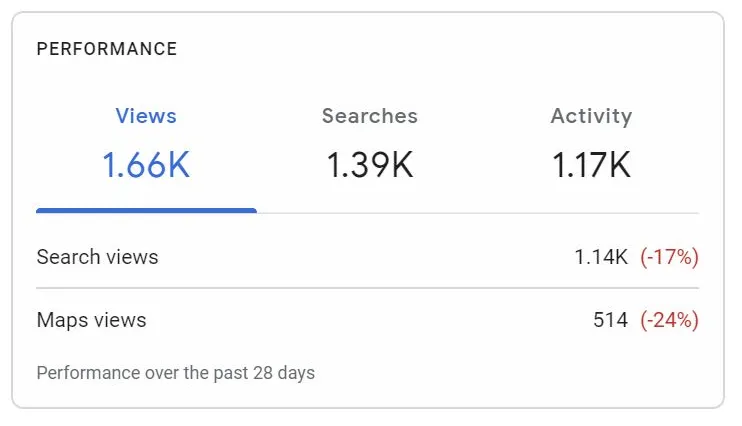Switch to the Views tab
Screen dimensions: 742x426
(x=146, y=116)
